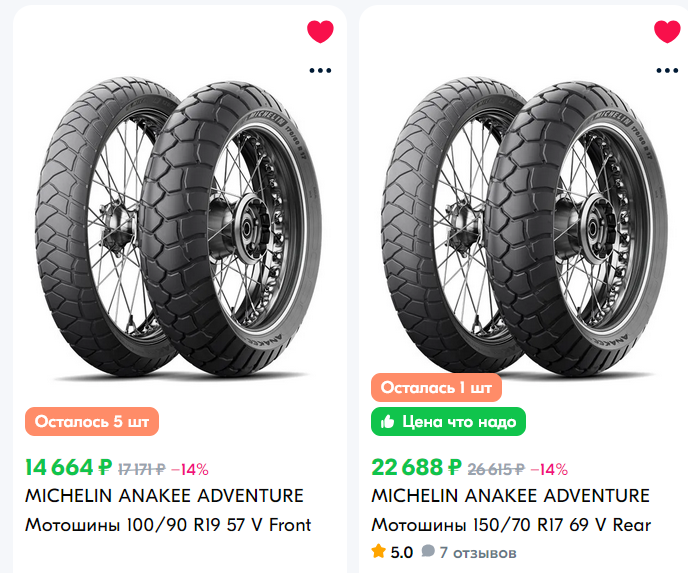Viewport: 688px width, 573px height.
Task: Open three-dots menu on left product card
Action: pyautogui.click(x=320, y=70)
